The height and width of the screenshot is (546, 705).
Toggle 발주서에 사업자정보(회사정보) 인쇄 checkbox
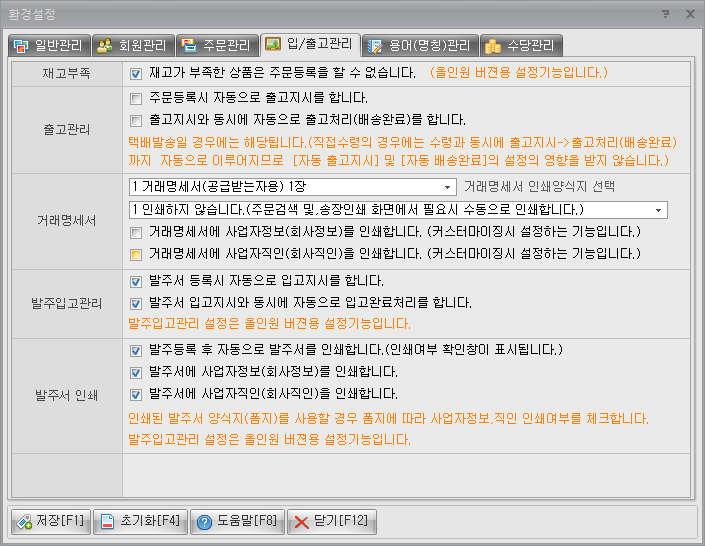[x=135, y=372]
